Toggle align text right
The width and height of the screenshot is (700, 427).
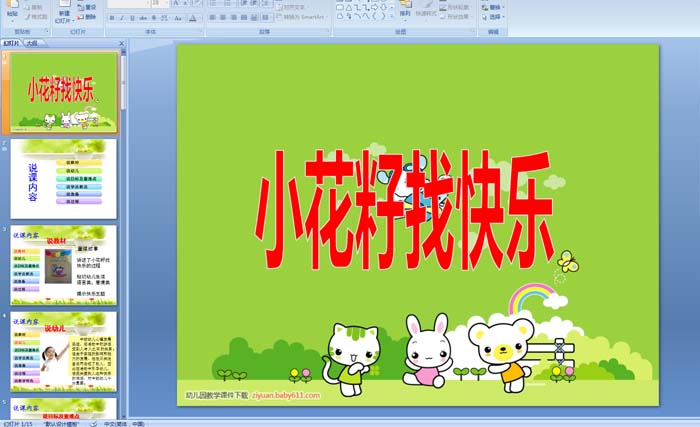[233, 17]
